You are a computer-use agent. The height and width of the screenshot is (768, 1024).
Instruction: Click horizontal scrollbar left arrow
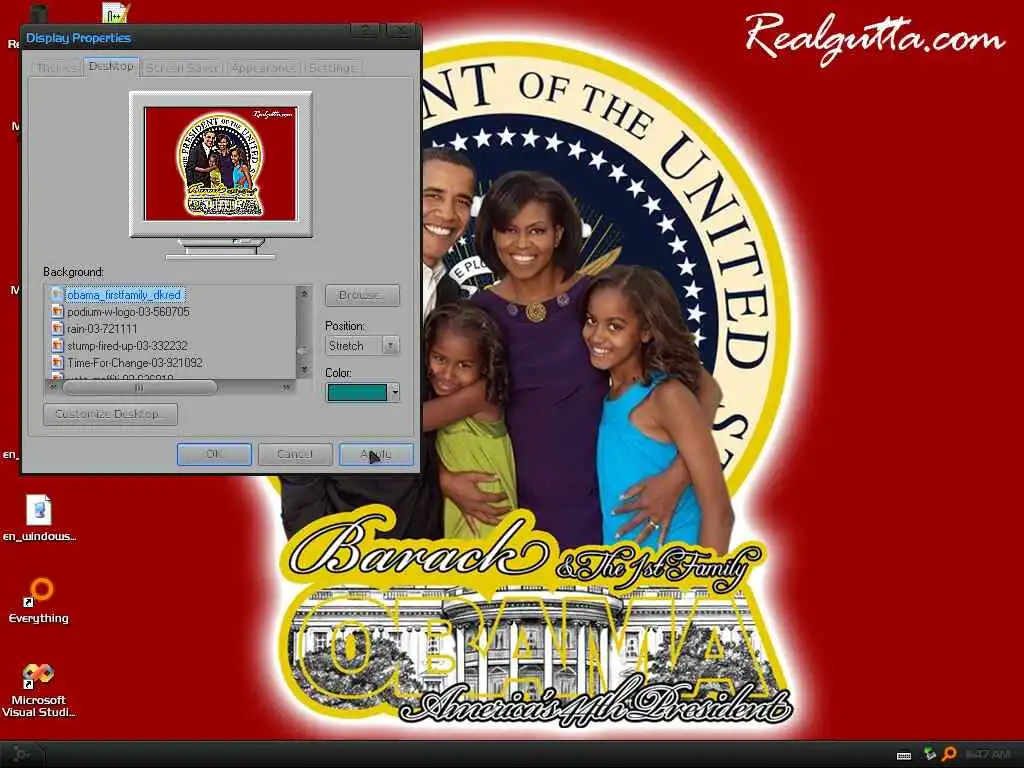(54, 387)
